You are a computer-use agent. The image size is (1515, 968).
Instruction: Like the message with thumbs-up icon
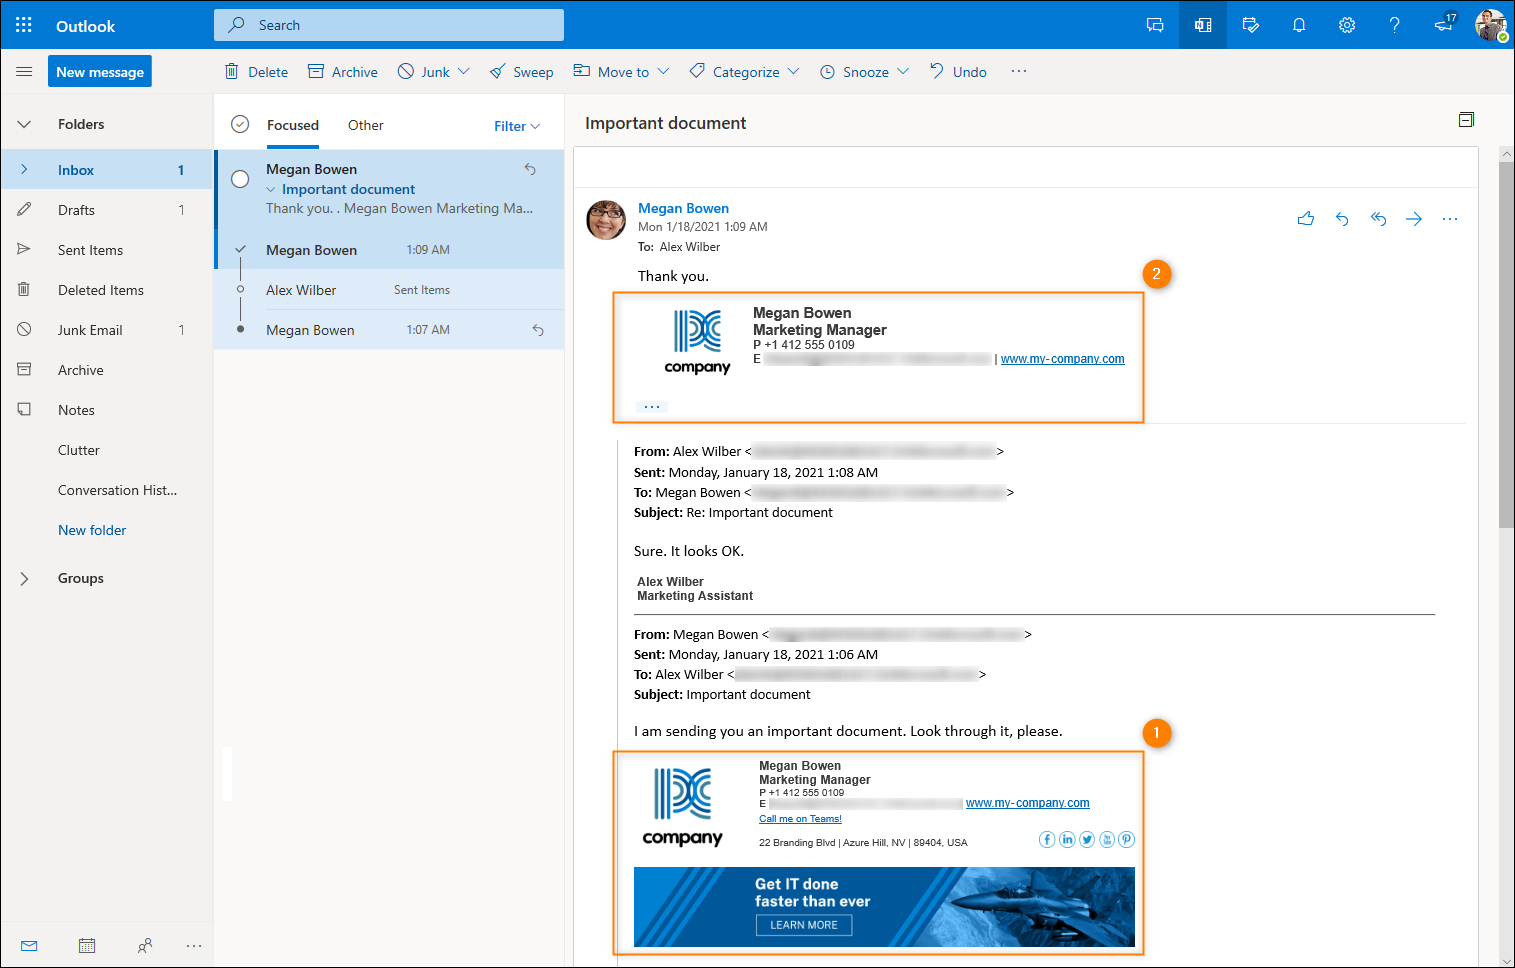1306,218
